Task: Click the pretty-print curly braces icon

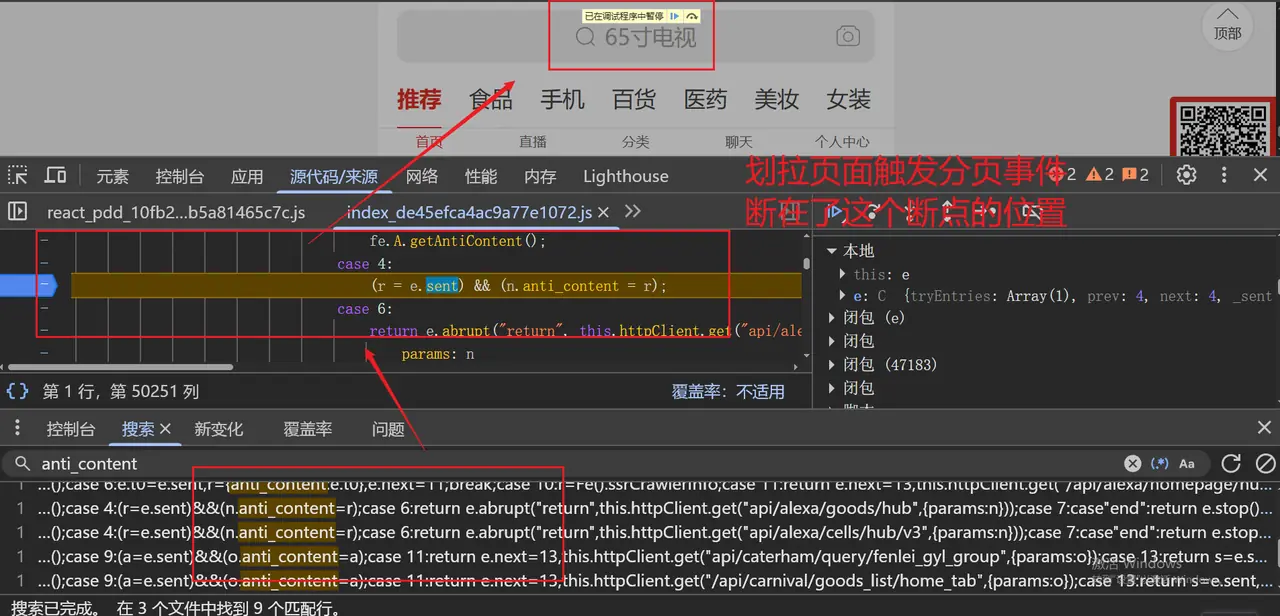Action: coord(17,391)
